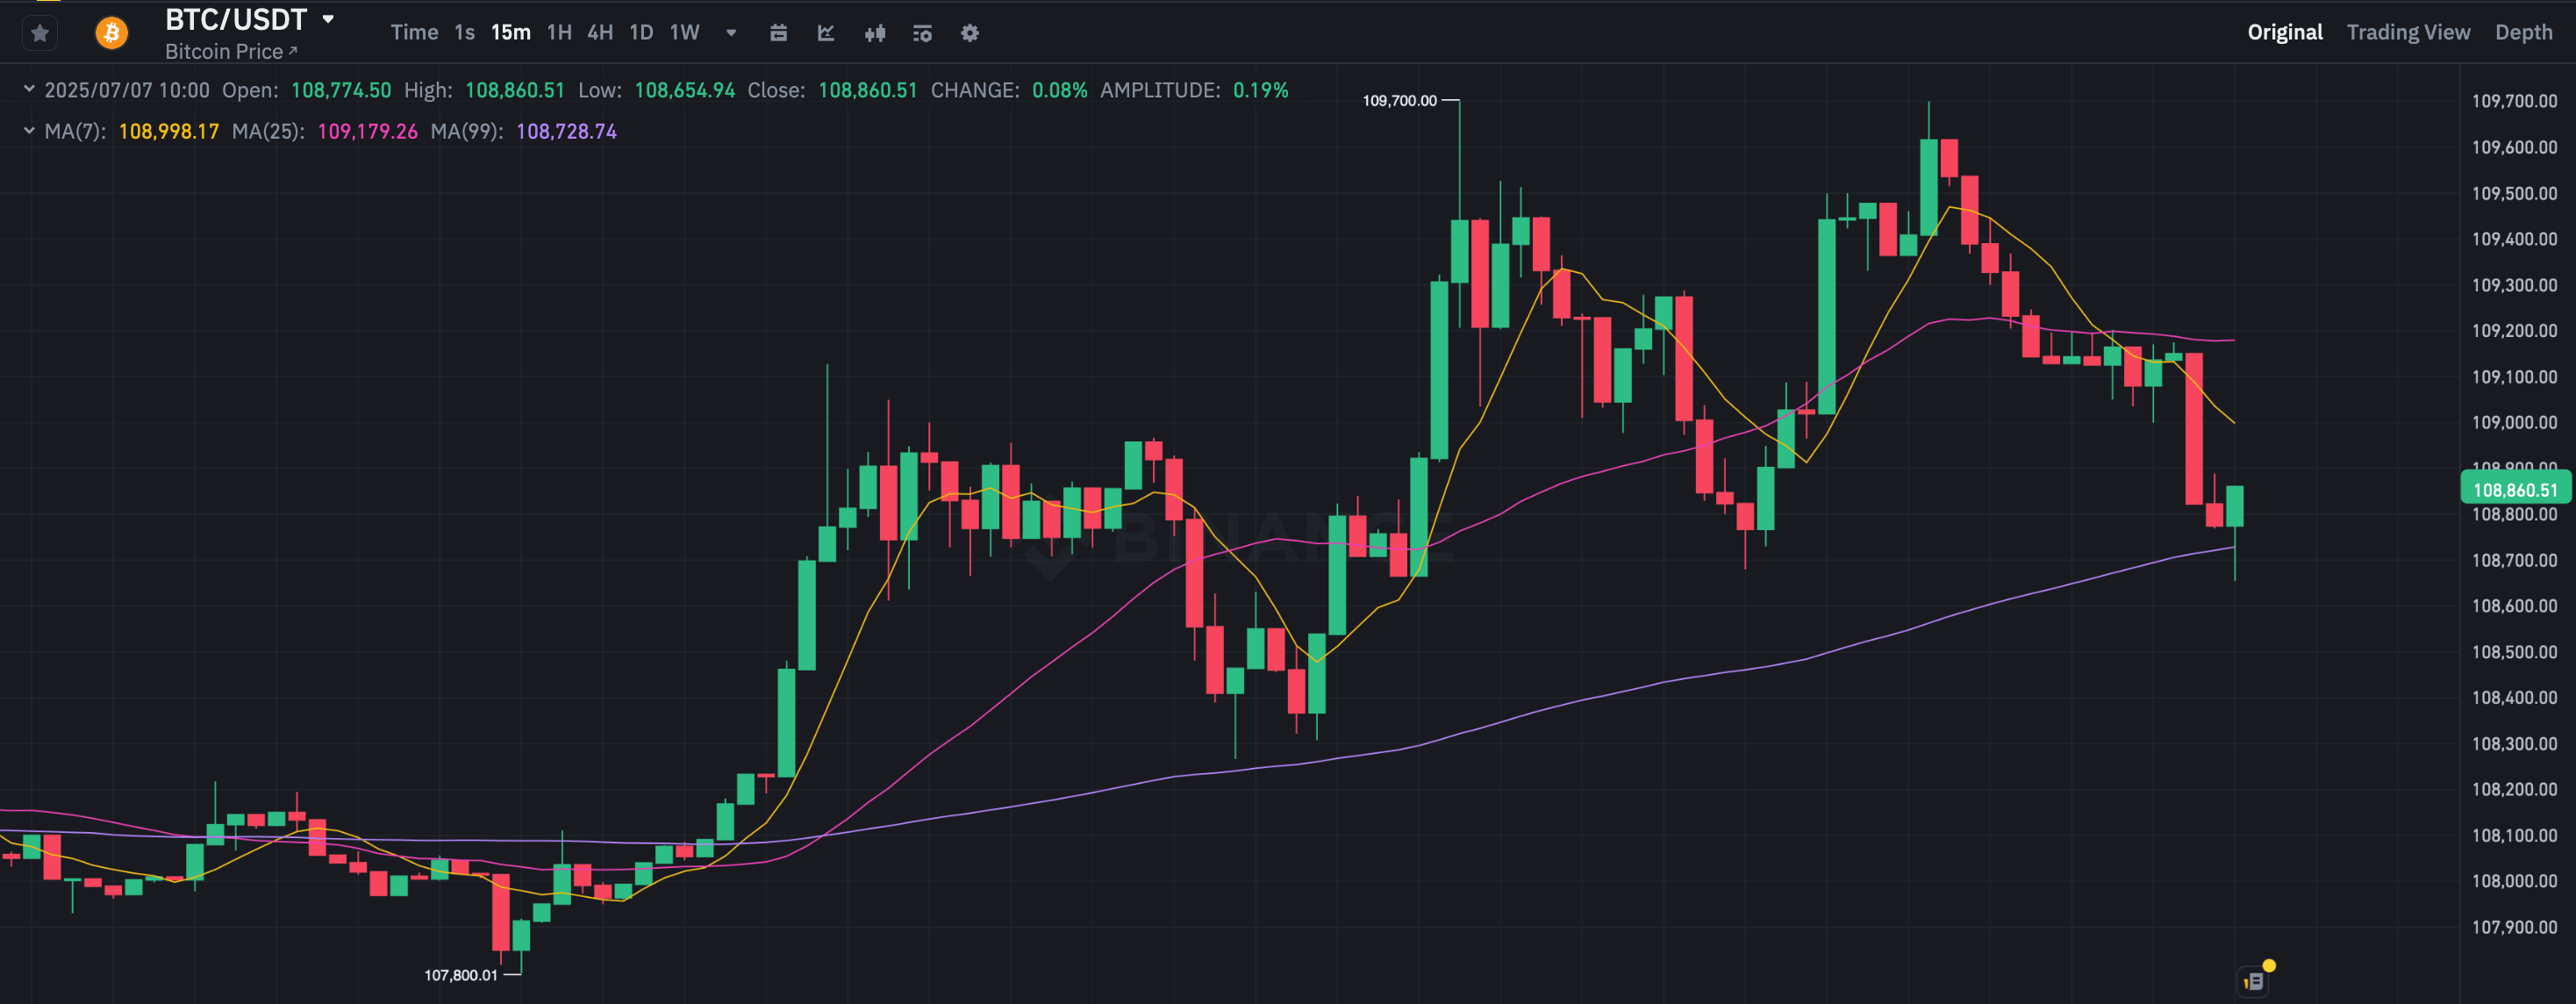Image resolution: width=2576 pixels, height=1004 pixels.
Task: Open the chart display options list icon
Action: pos(922,33)
